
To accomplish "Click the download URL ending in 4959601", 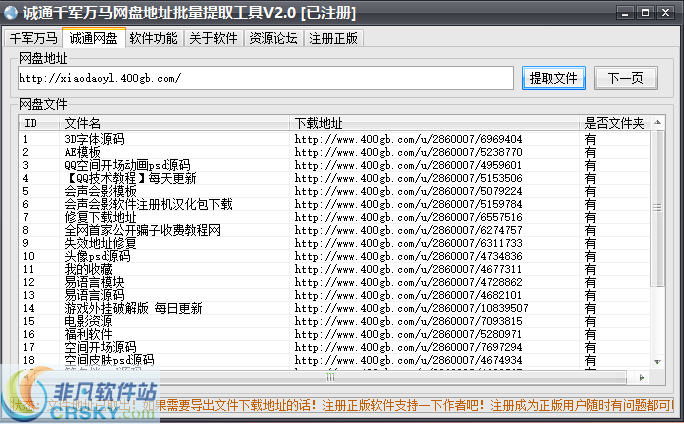I will 408,165.
